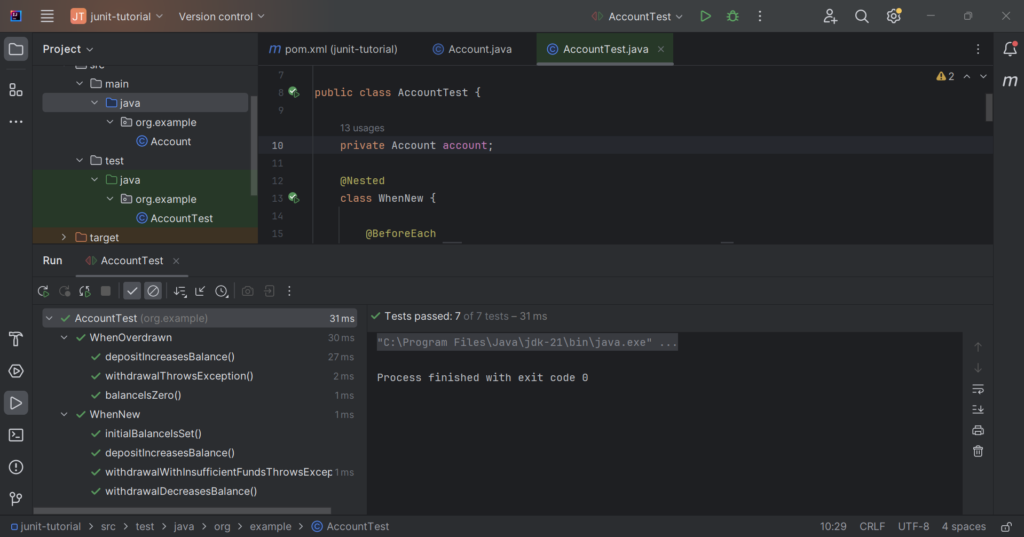
Task: Click UTF-8 encoding in status bar
Action: pos(913,527)
